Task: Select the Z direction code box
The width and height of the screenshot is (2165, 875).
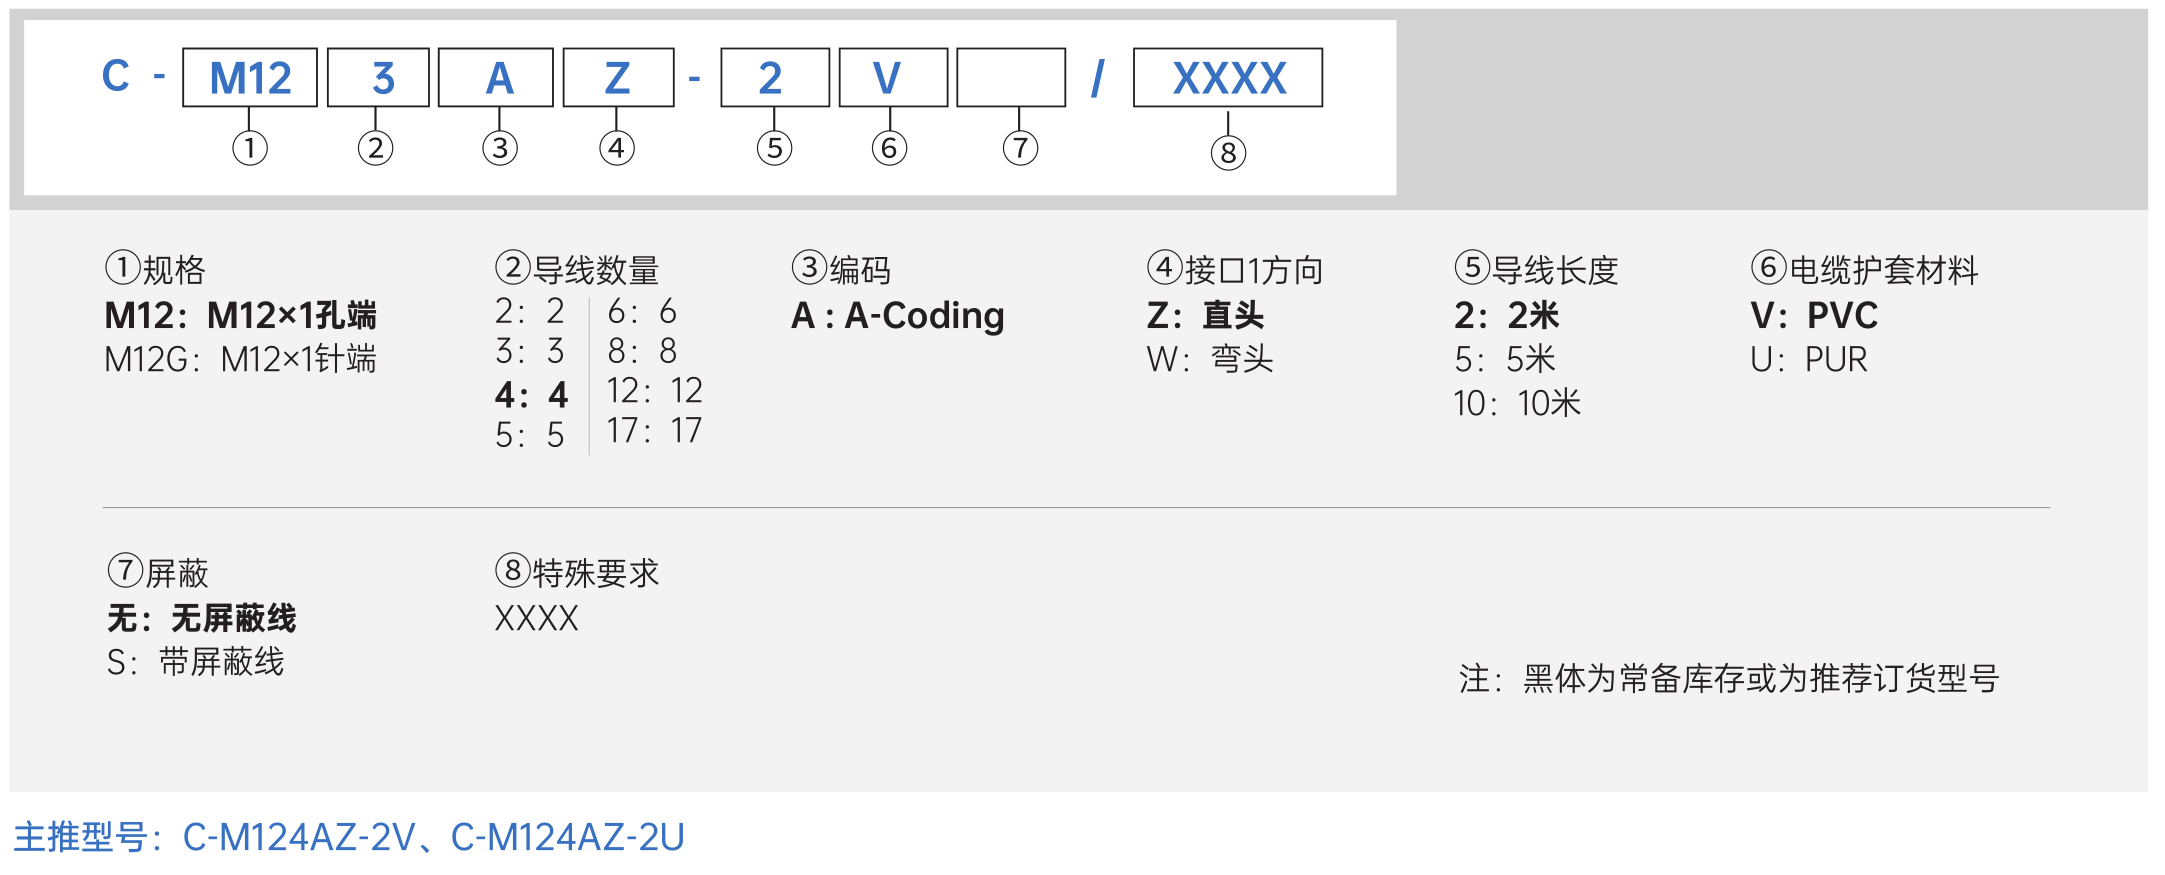Action: (618, 77)
